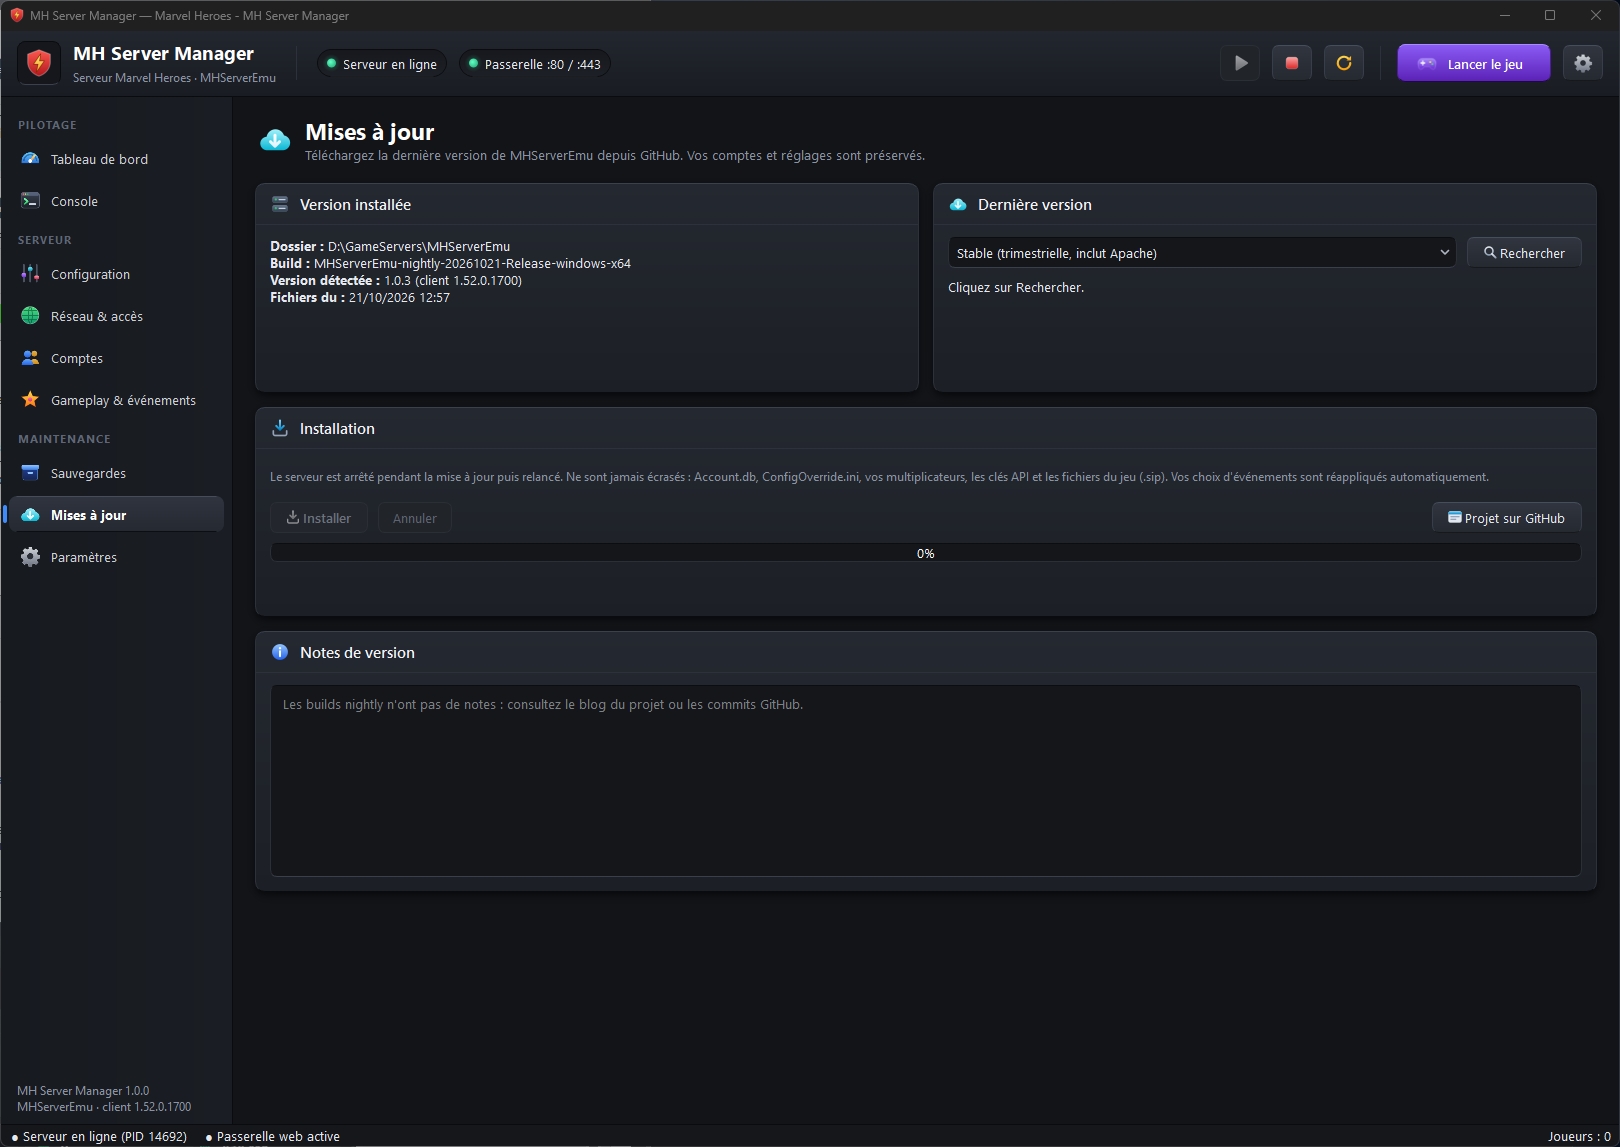Click the MH Server Manager shield logo
The image size is (1620, 1147).
tap(39, 63)
